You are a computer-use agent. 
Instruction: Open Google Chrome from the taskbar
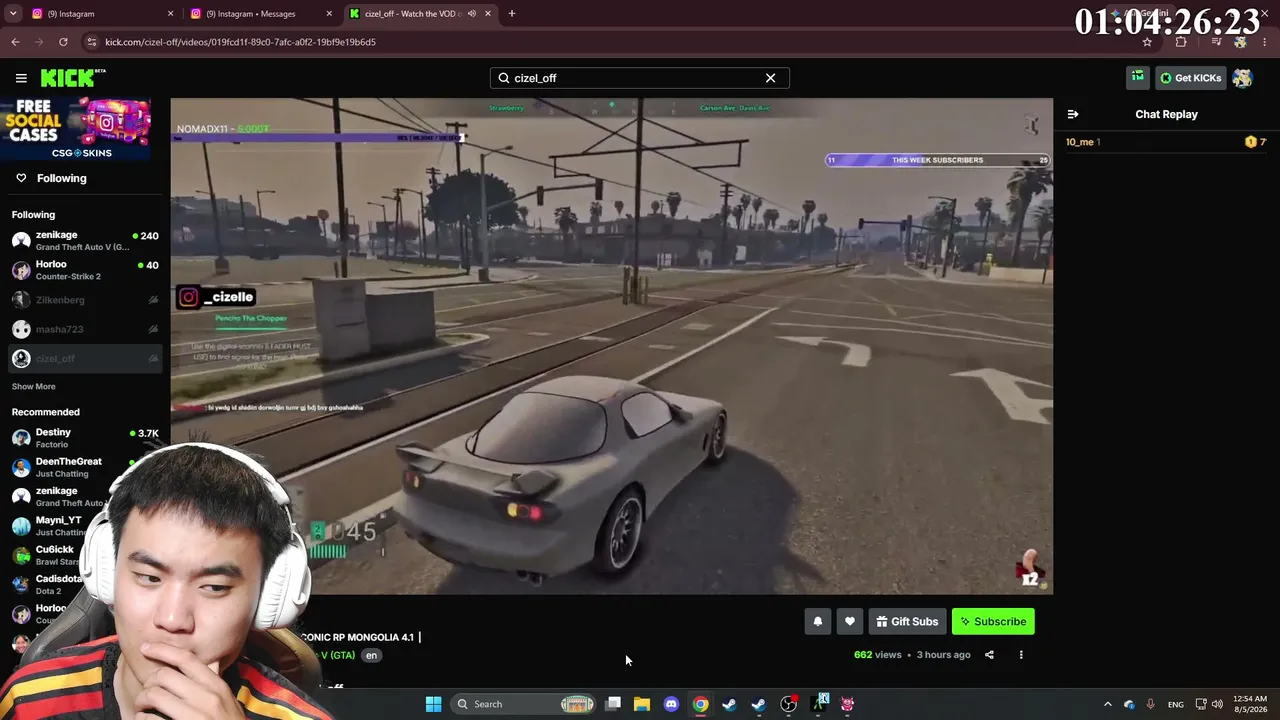click(700, 704)
